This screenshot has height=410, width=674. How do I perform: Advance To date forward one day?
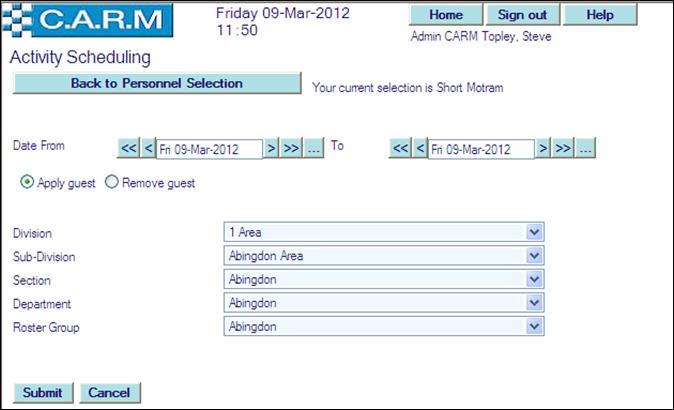pos(543,148)
